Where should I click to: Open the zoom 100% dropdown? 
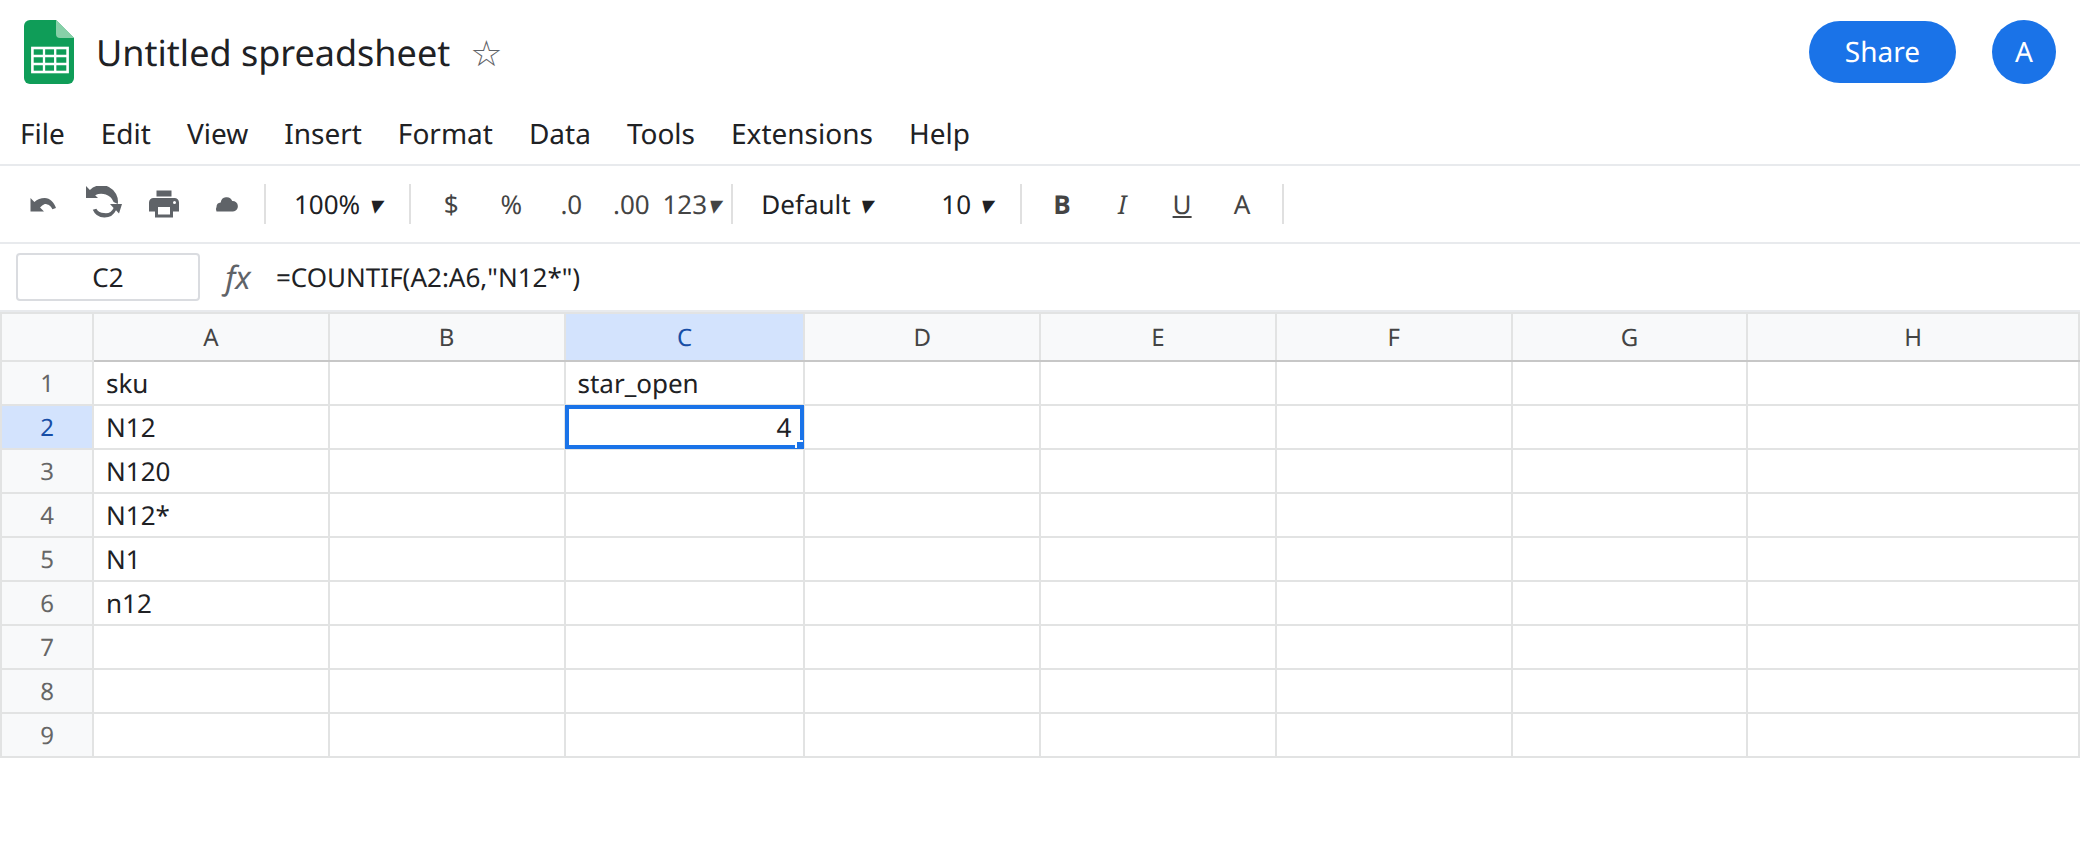340,205
